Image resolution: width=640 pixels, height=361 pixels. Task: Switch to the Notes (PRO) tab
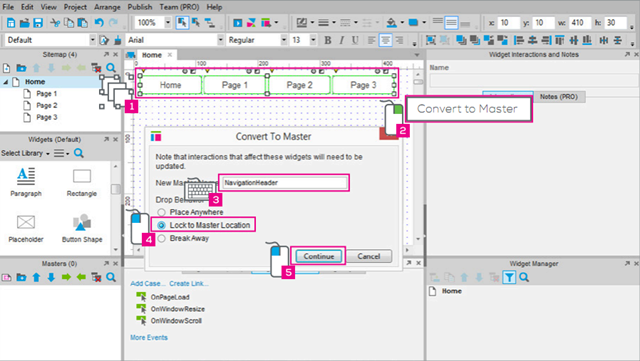558,97
